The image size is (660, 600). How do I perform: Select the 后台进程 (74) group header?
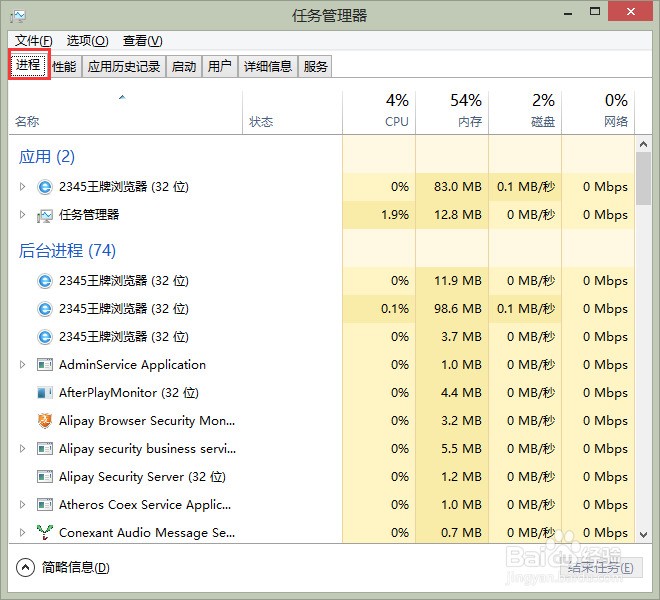(67, 251)
